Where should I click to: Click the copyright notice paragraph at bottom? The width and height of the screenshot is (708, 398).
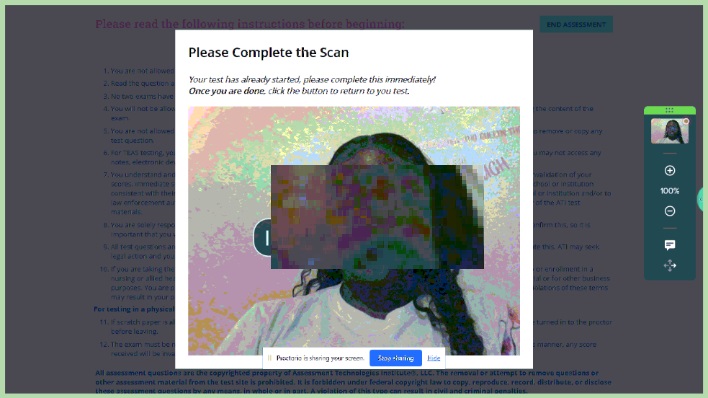point(353,382)
